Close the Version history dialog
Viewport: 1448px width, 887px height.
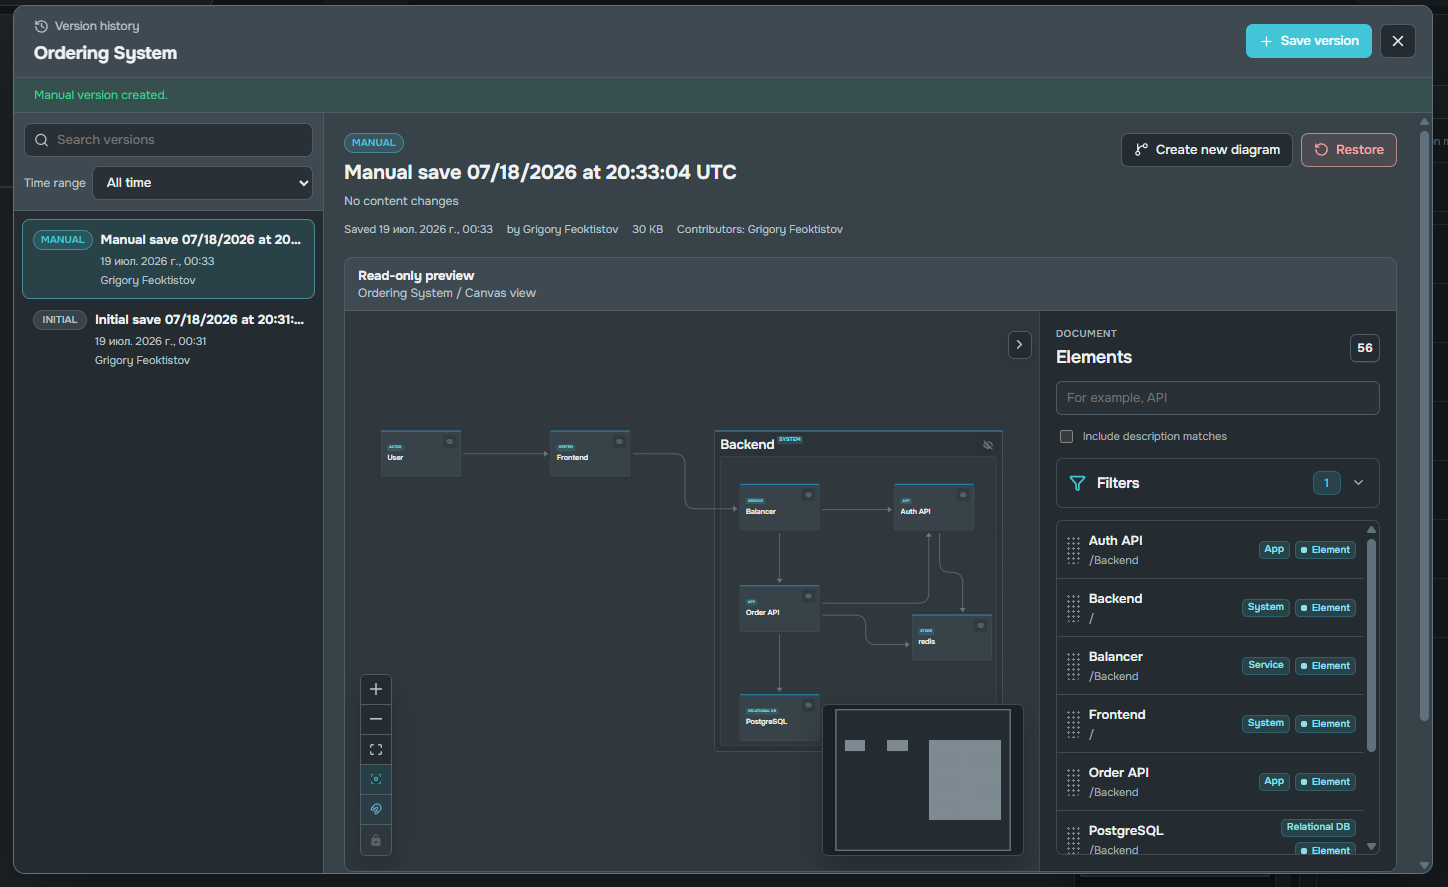point(1397,41)
